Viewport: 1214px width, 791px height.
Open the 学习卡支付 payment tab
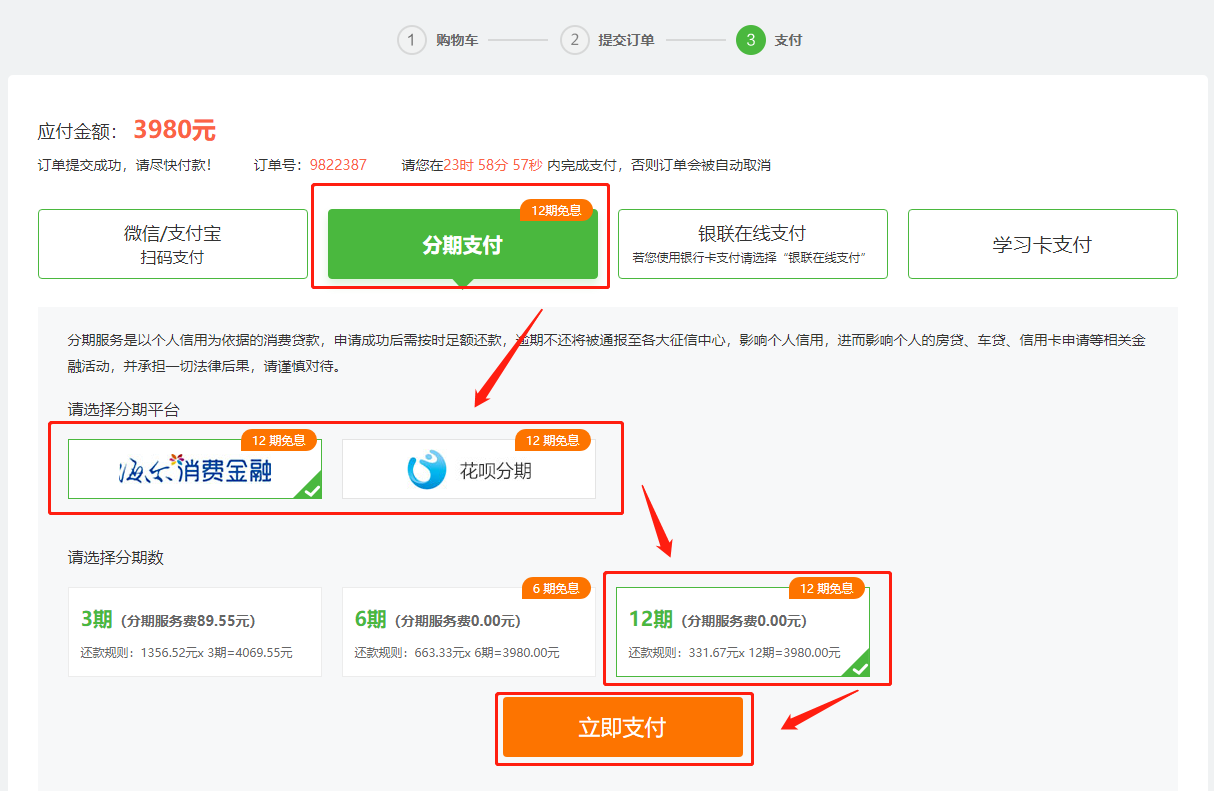point(1042,244)
